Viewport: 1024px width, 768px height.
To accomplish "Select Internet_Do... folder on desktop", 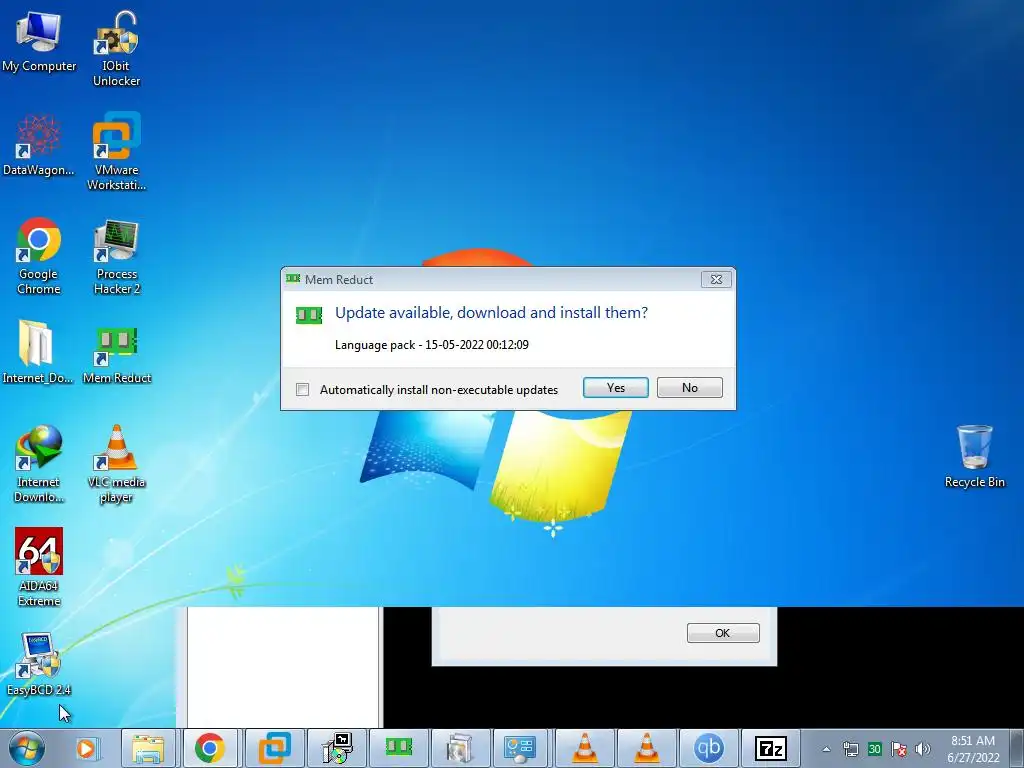I will click(x=37, y=352).
